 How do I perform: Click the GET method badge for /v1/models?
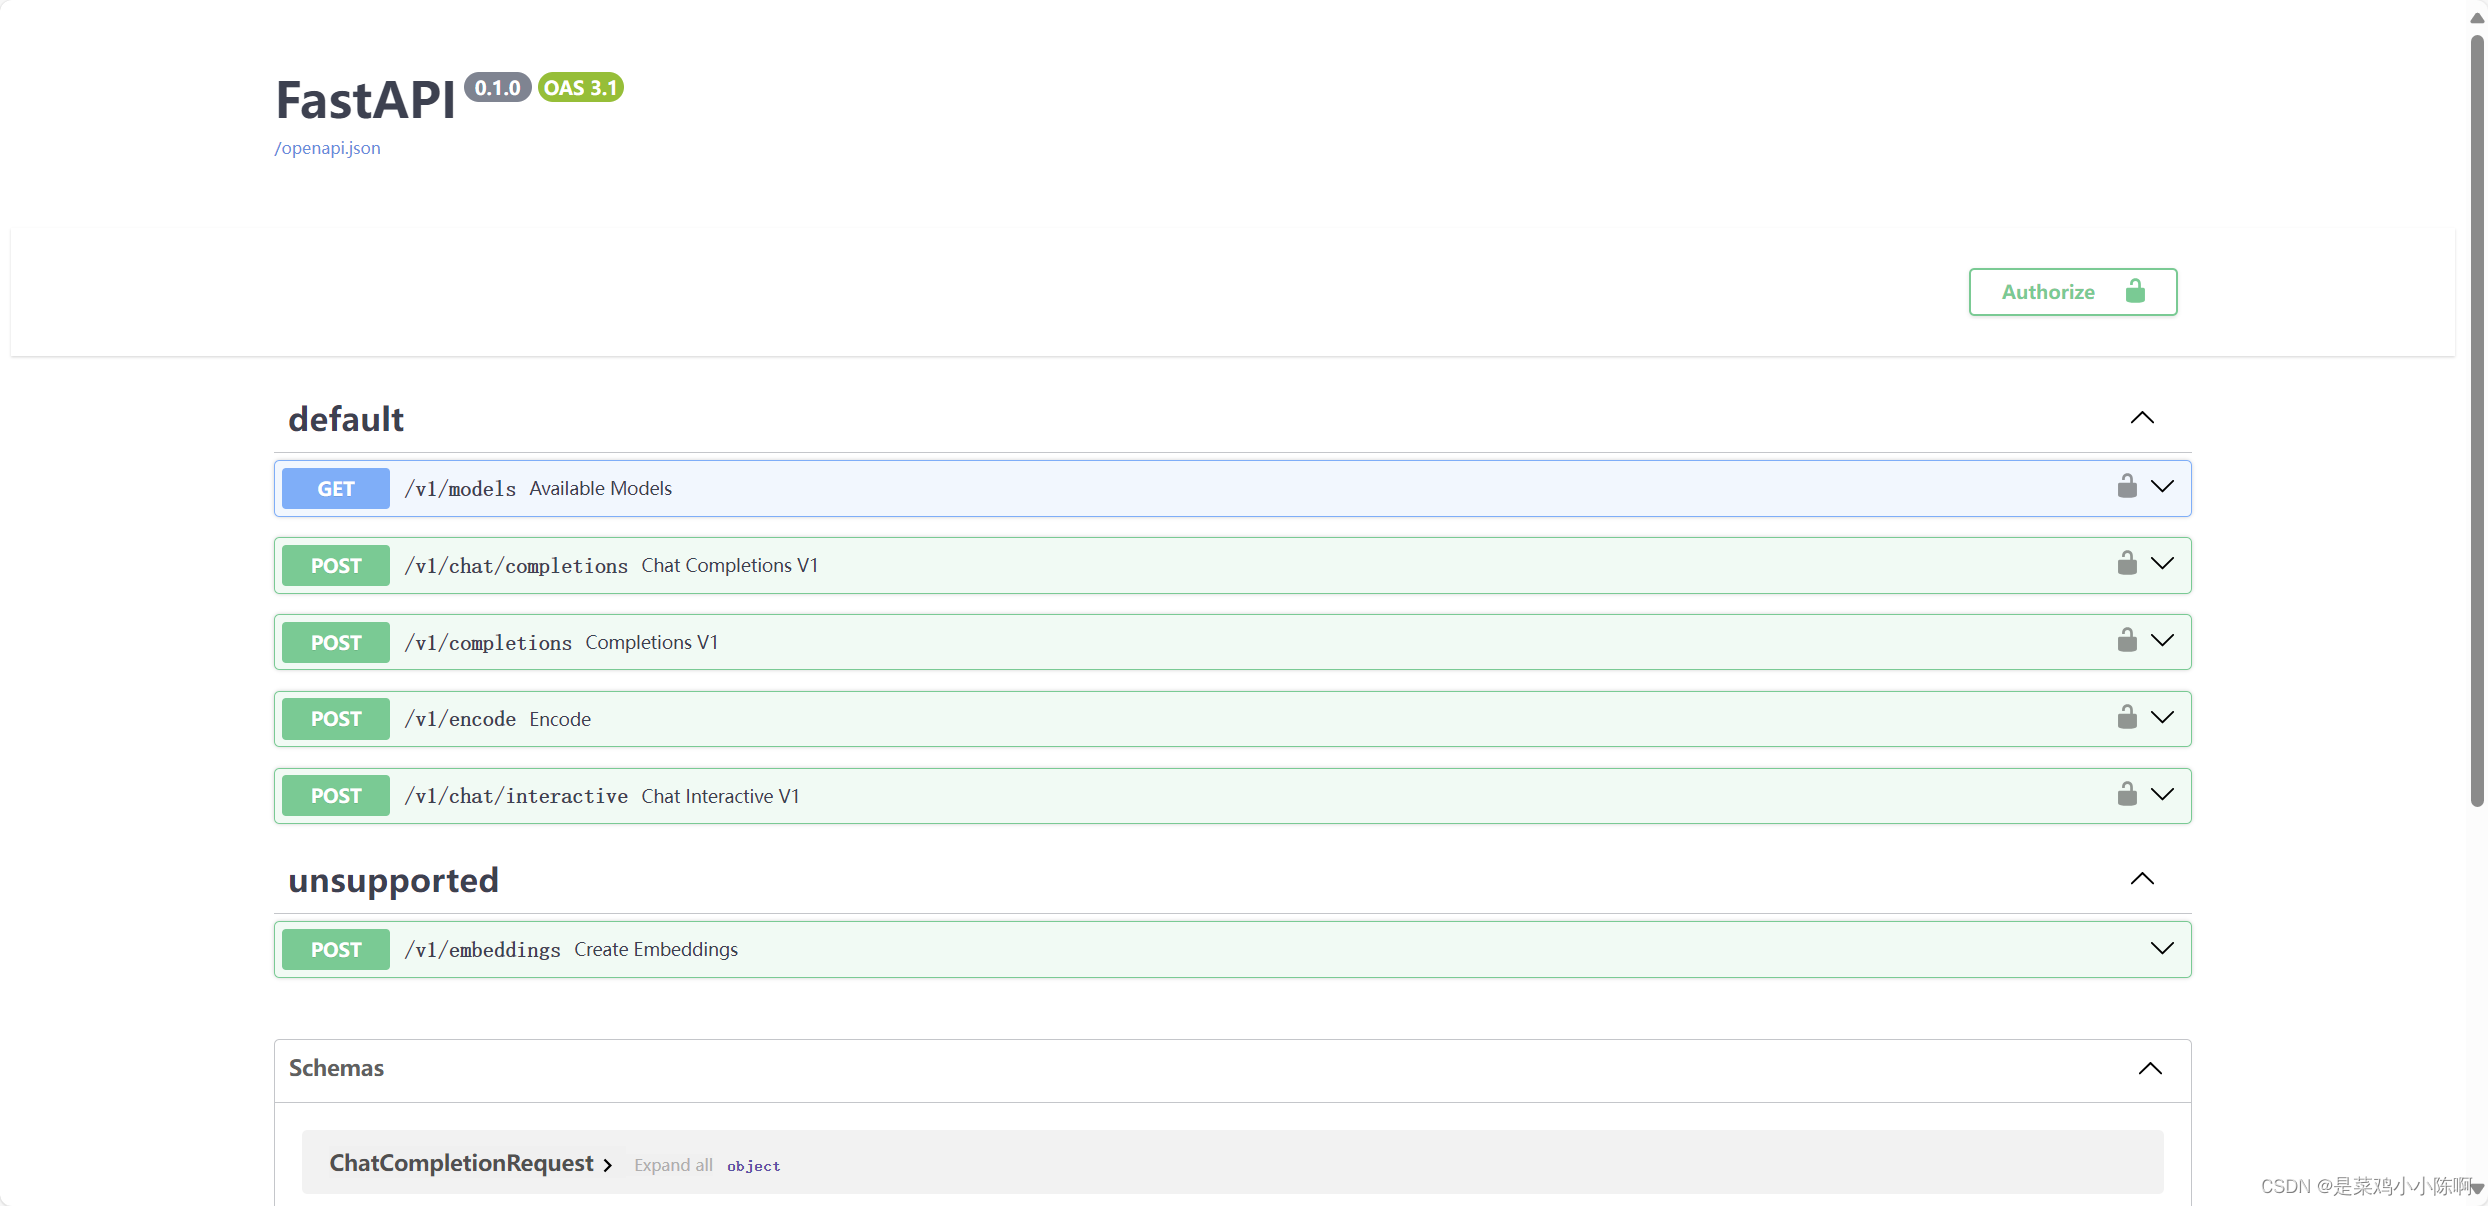click(x=336, y=489)
